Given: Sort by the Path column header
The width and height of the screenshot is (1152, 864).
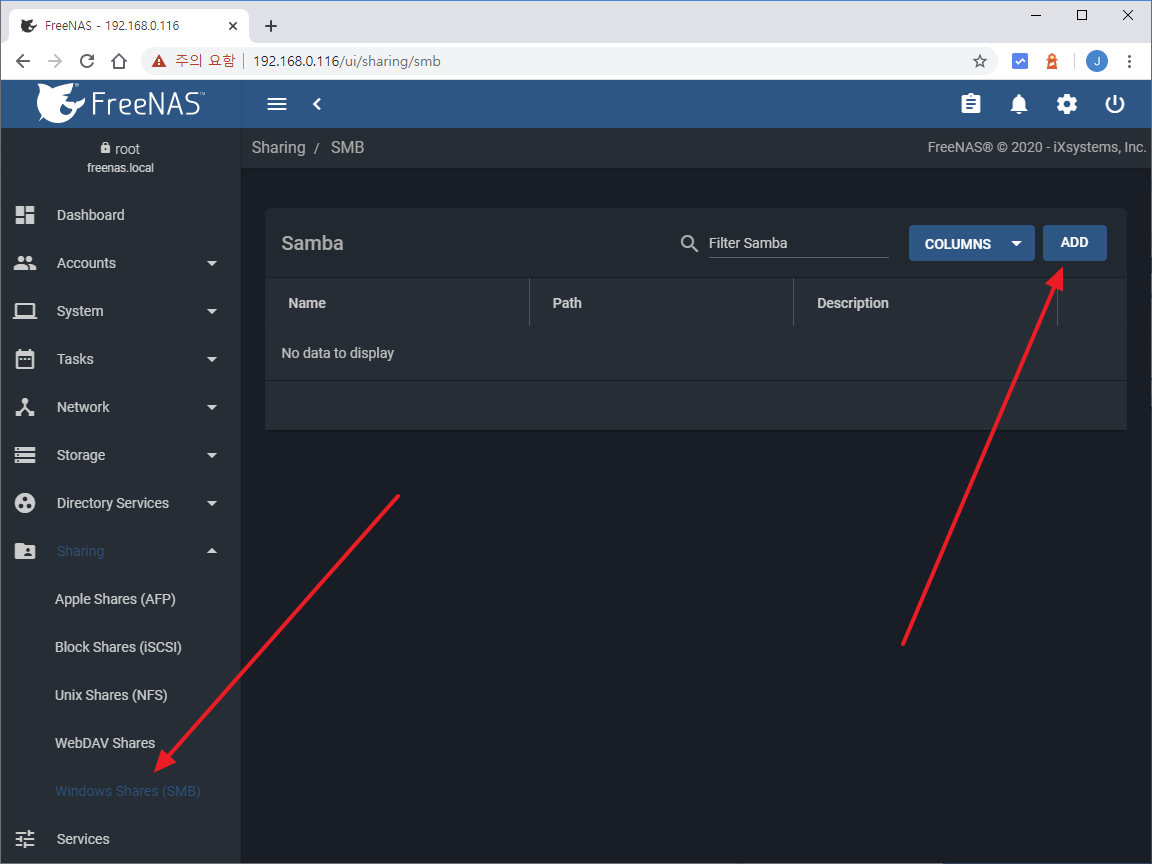Looking at the screenshot, I should (567, 303).
